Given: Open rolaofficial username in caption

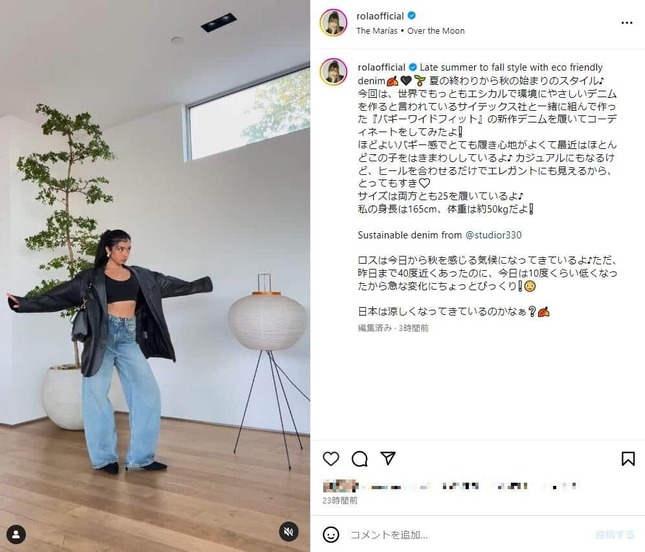Looking at the screenshot, I should [381, 67].
